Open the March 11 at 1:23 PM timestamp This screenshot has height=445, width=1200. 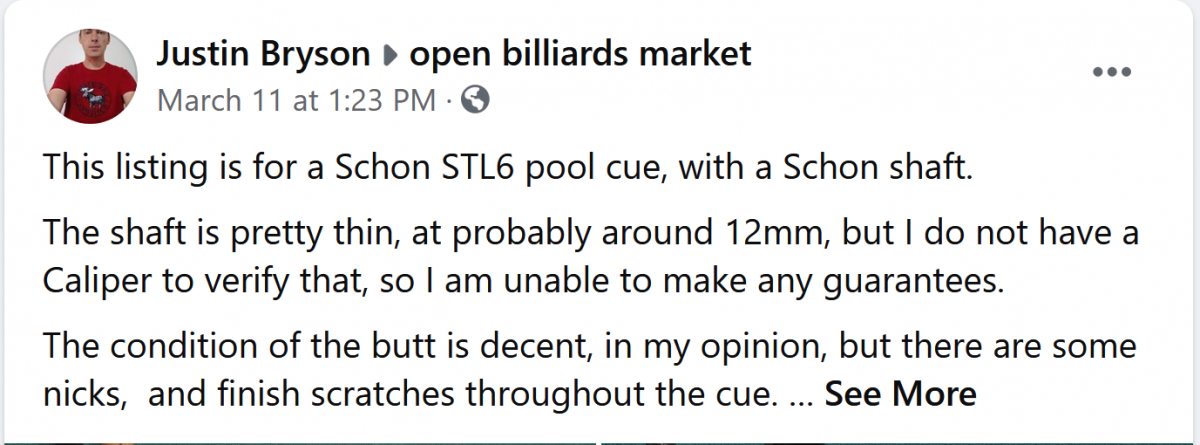pyautogui.click(x=296, y=100)
